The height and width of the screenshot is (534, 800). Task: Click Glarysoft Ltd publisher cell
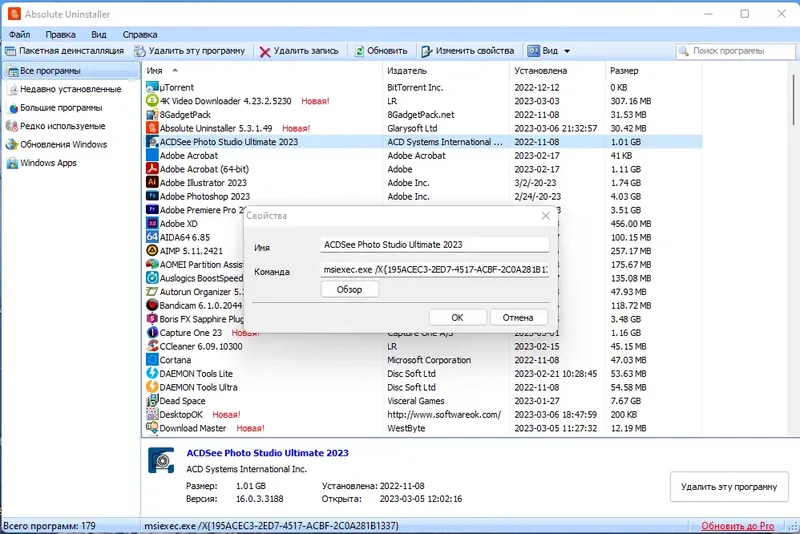pos(412,128)
